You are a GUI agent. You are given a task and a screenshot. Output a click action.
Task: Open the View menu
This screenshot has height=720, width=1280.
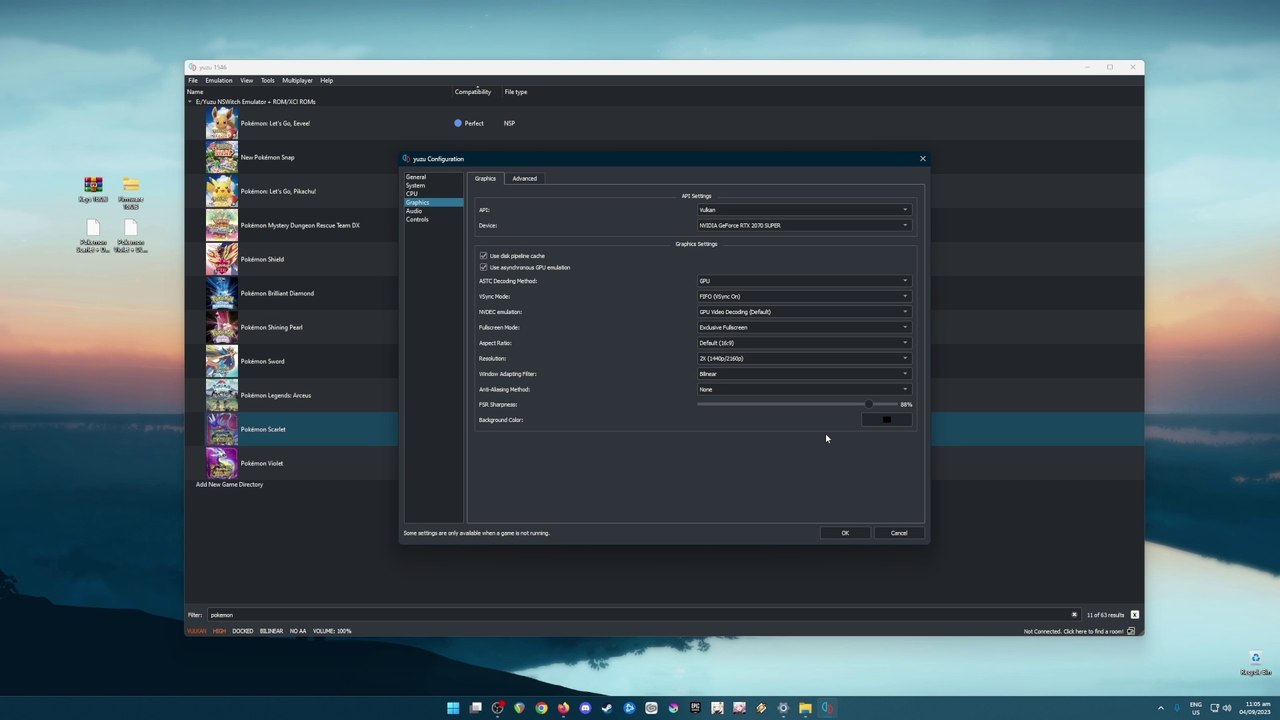pyautogui.click(x=246, y=80)
